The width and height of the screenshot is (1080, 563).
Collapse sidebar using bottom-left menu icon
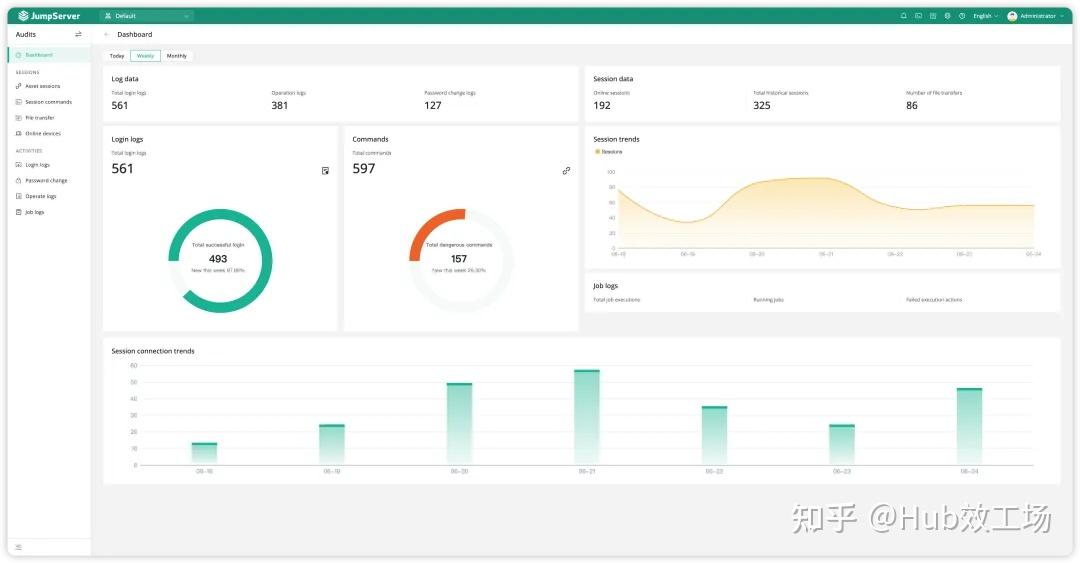point(18,547)
